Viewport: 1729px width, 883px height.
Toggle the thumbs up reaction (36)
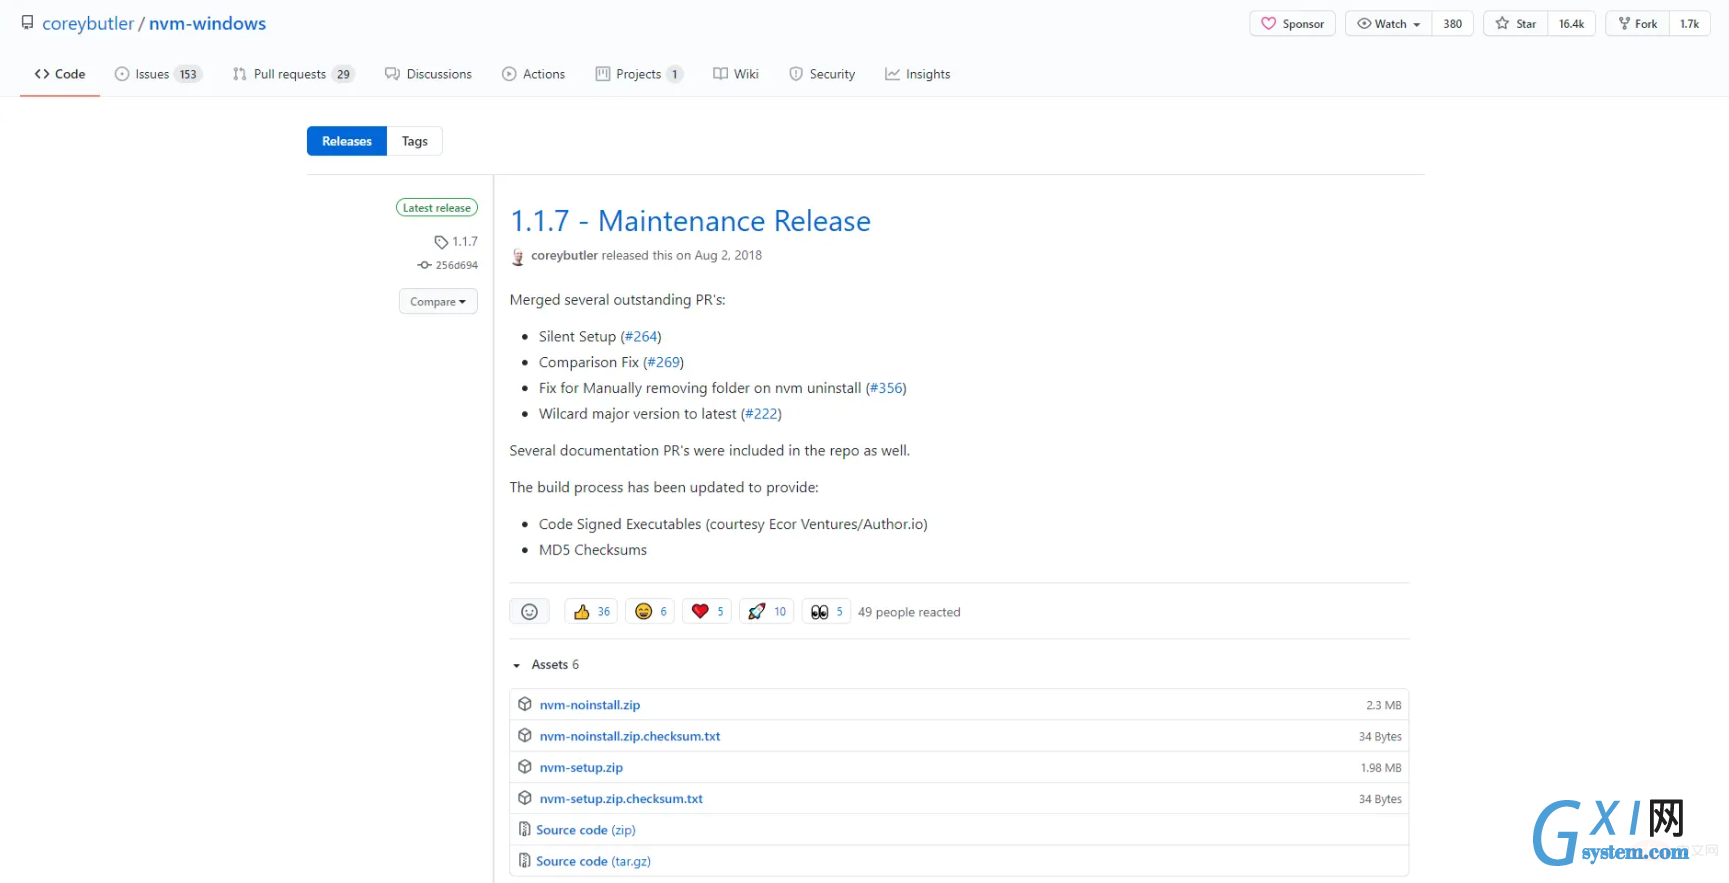[591, 611]
